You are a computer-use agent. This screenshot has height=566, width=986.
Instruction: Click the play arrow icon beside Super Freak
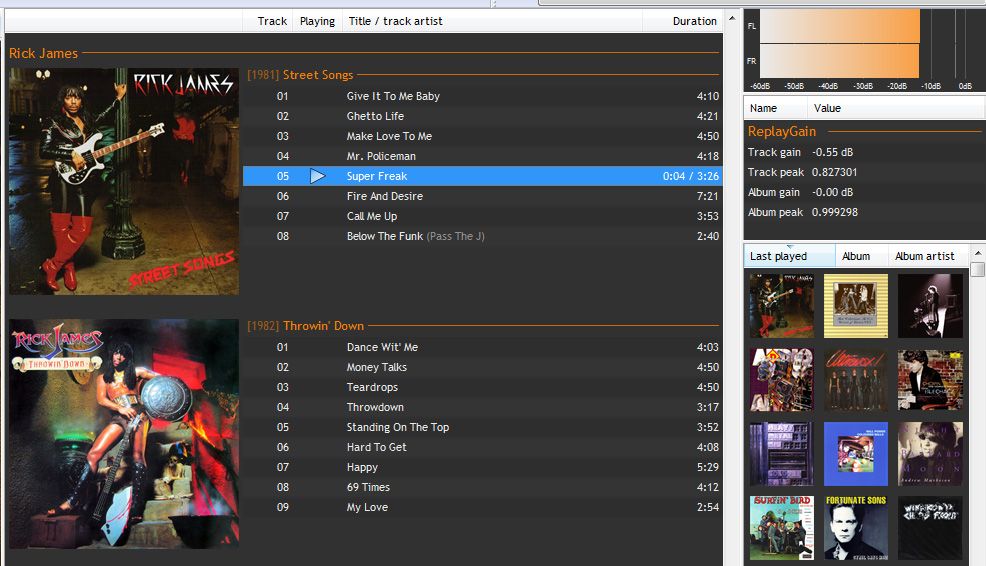318,176
